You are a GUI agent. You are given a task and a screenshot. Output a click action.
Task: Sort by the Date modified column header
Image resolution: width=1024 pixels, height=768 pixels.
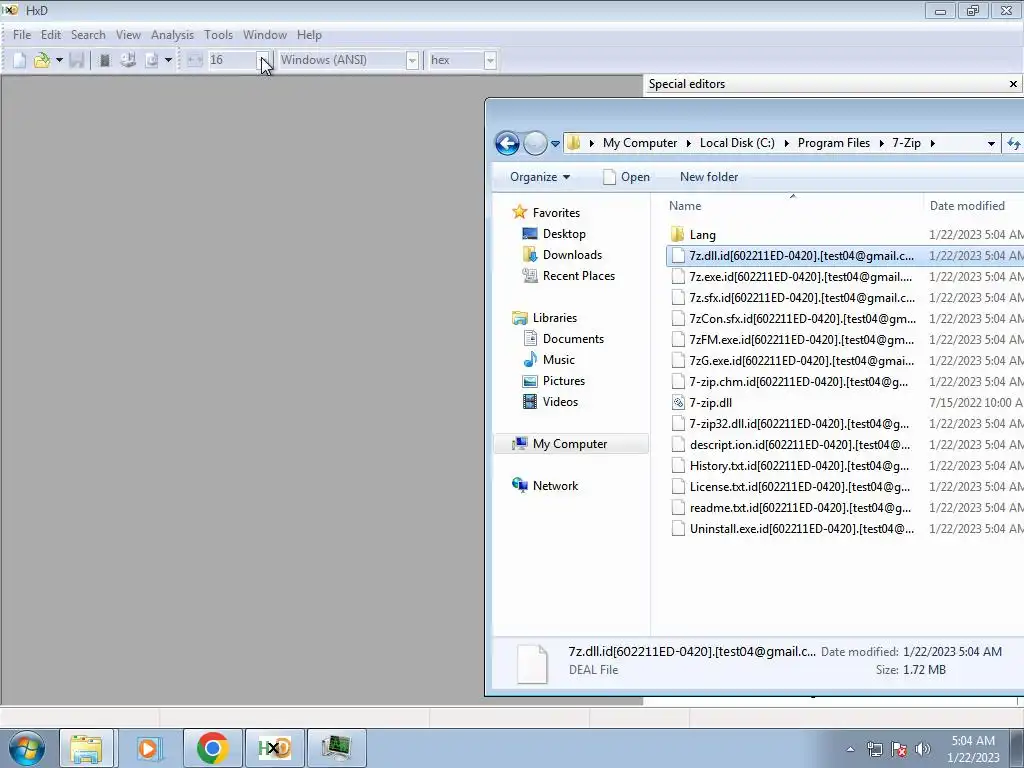[973, 206]
